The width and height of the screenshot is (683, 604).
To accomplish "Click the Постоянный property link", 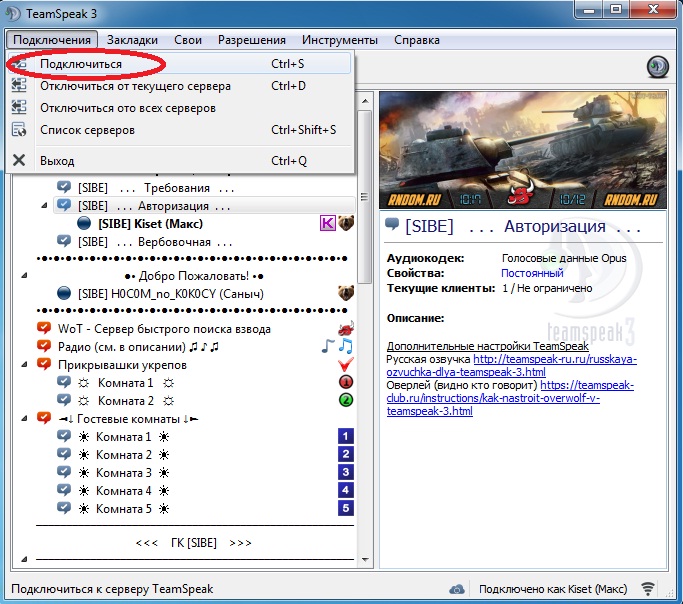I will (x=532, y=273).
